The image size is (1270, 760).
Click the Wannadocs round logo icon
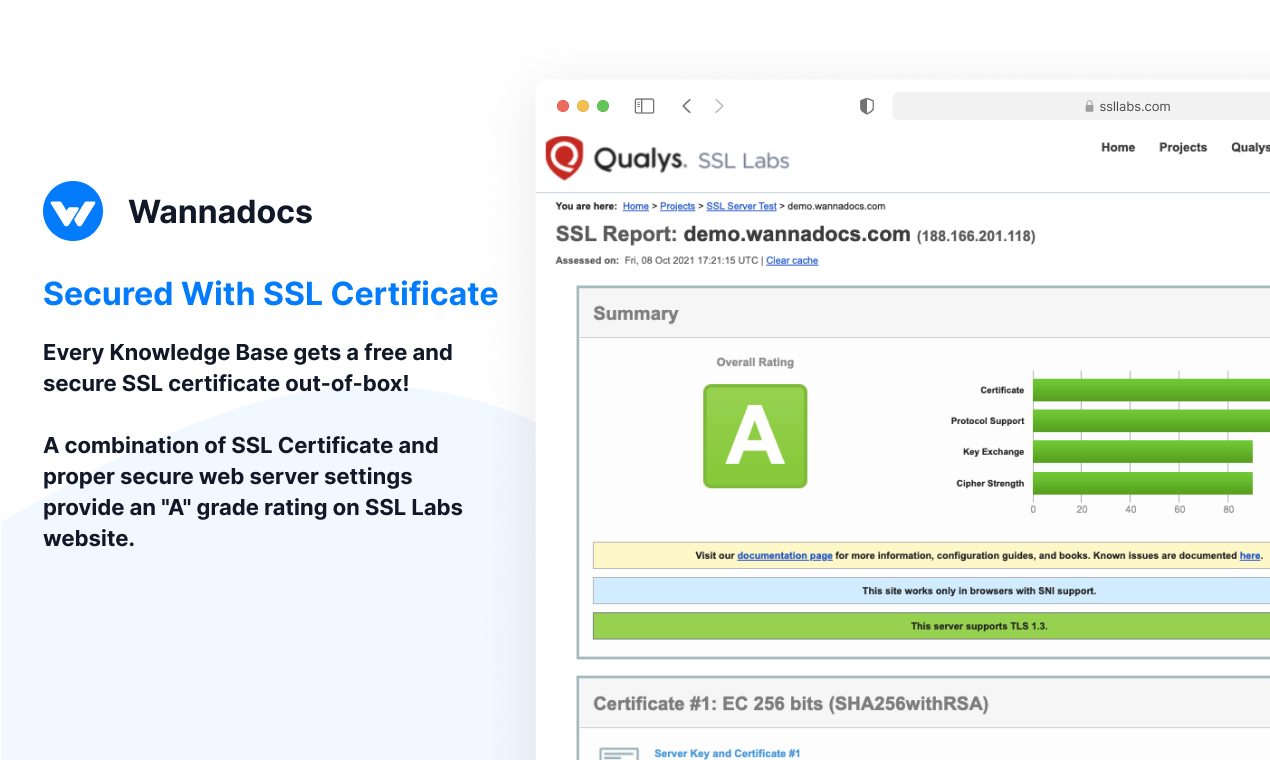(x=73, y=211)
